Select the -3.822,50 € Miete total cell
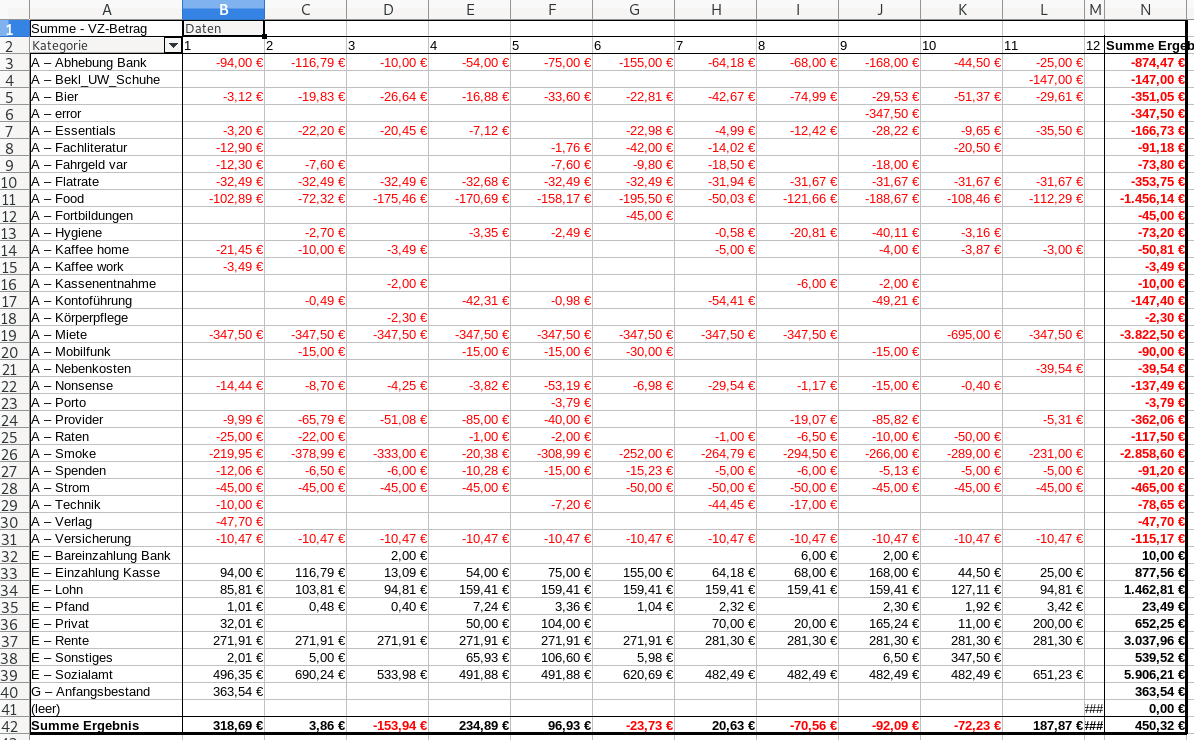 [x=1148, y=335]
